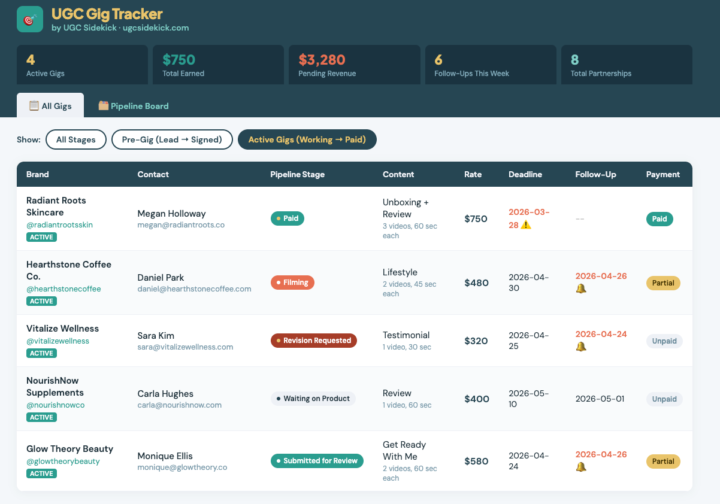This screenshot has height=504, width=720.
Task: Click the Follow-Ups This Week stat card
Action: [x=490, y=65]
